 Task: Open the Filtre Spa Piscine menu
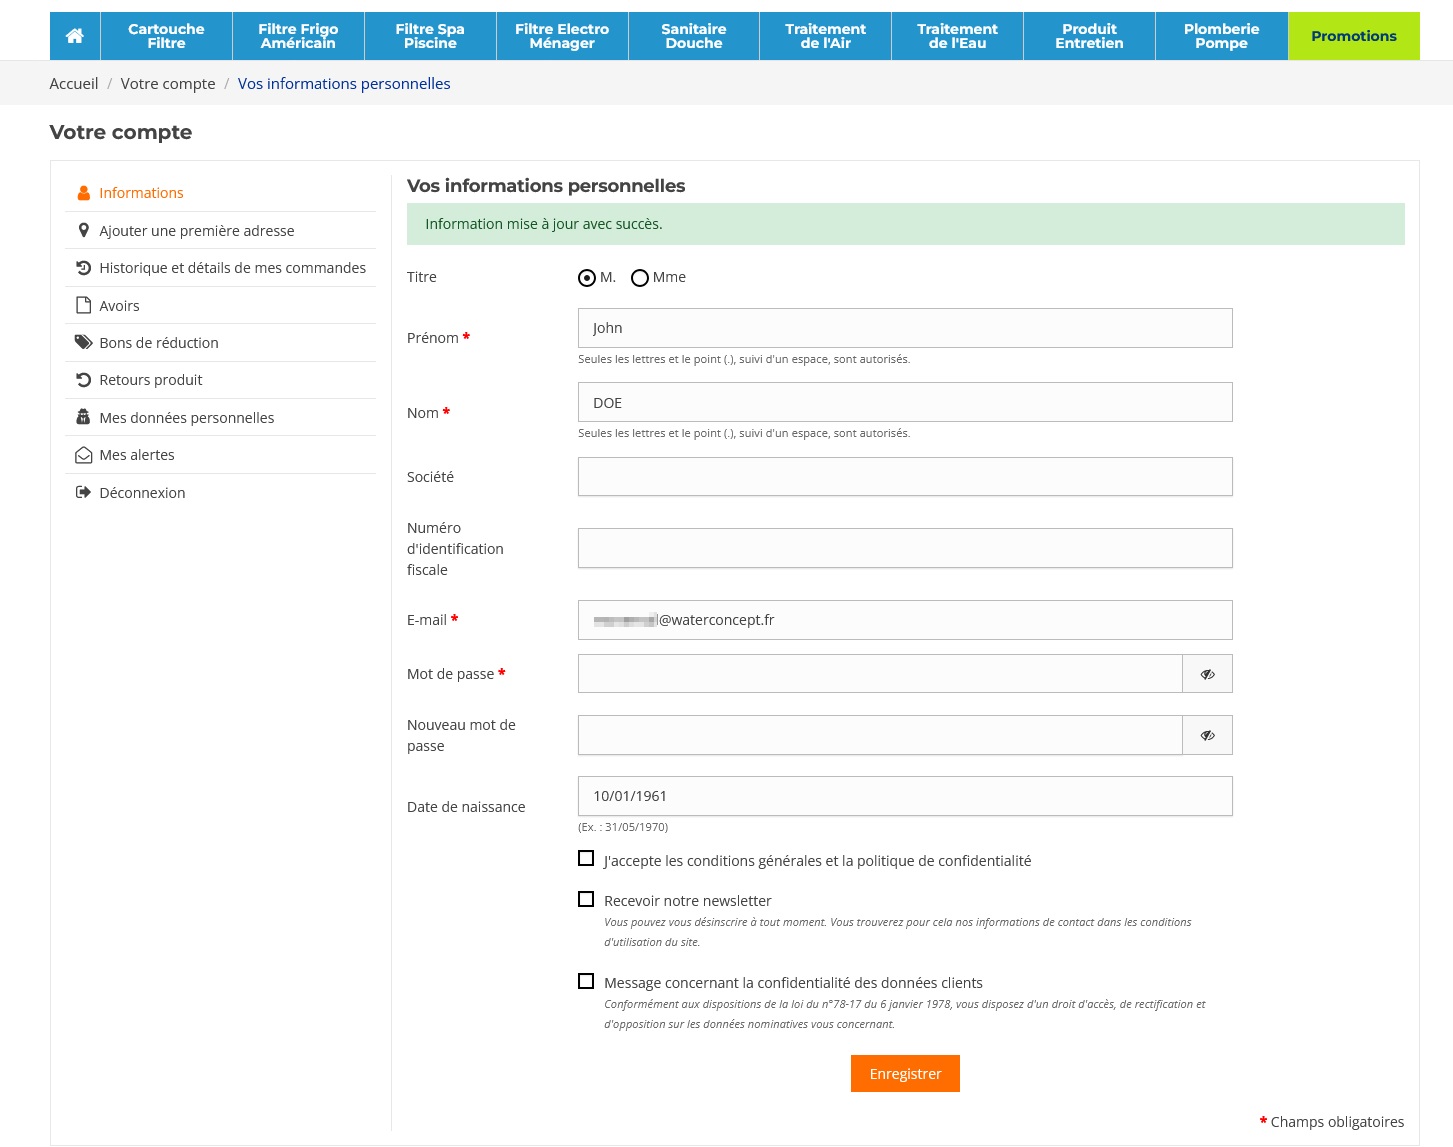click(430, 36)
